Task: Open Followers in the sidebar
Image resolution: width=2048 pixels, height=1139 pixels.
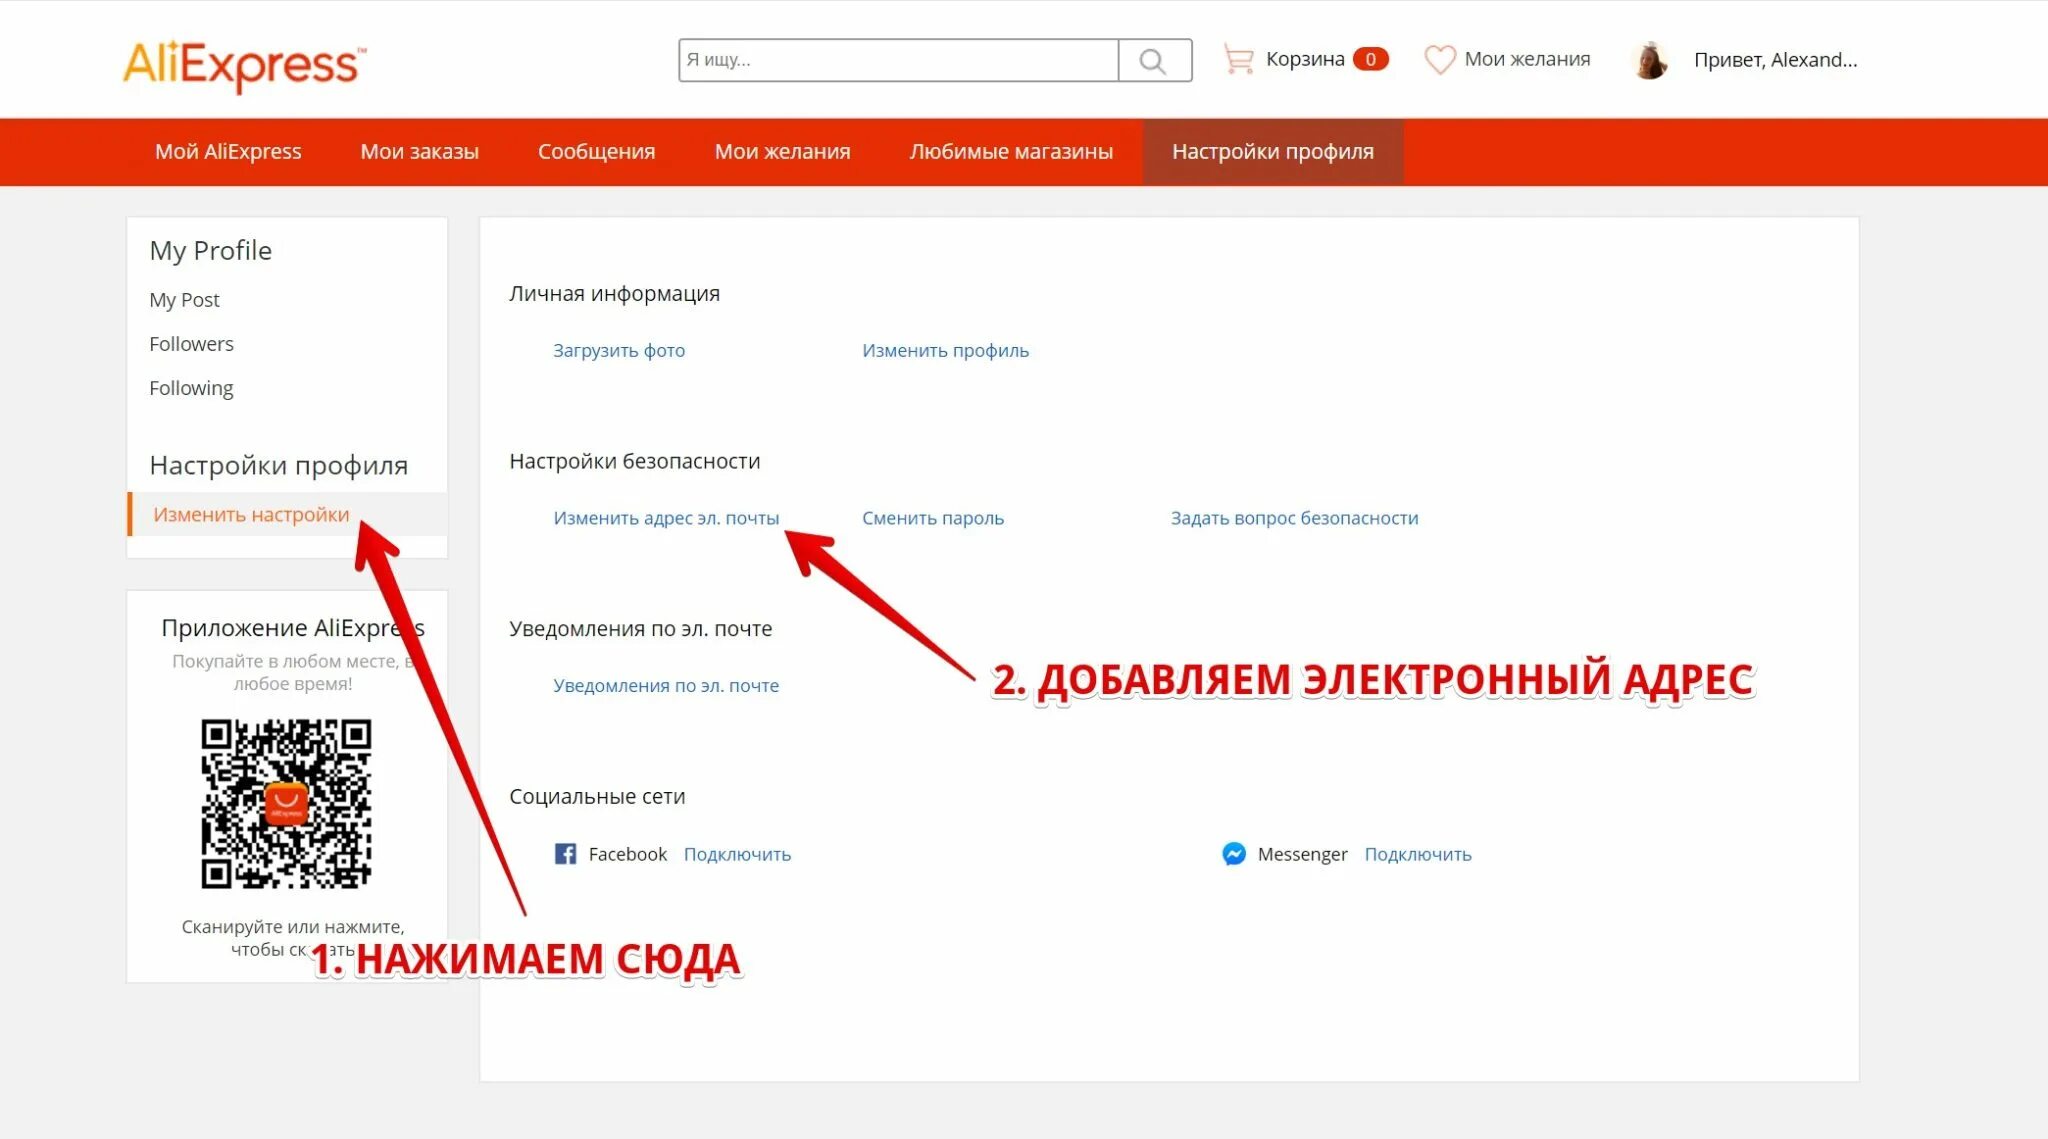Action: [x=191, y=343]
